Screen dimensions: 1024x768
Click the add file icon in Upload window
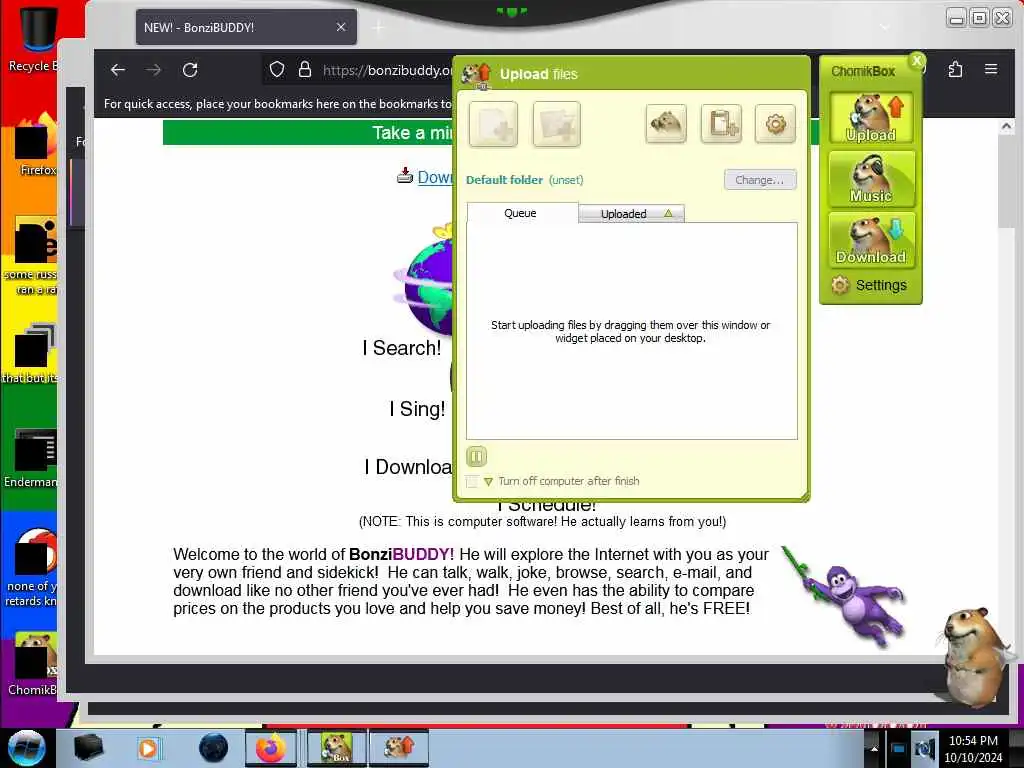[493, 124]
